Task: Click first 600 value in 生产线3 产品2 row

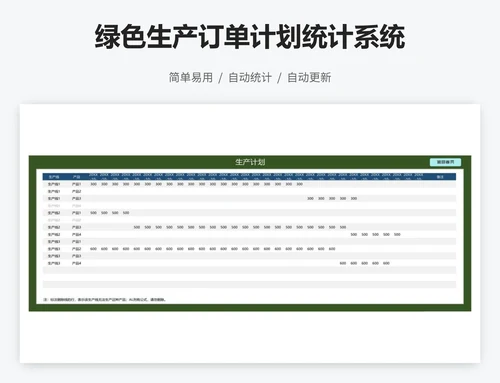Action: (x=93, y=249)
